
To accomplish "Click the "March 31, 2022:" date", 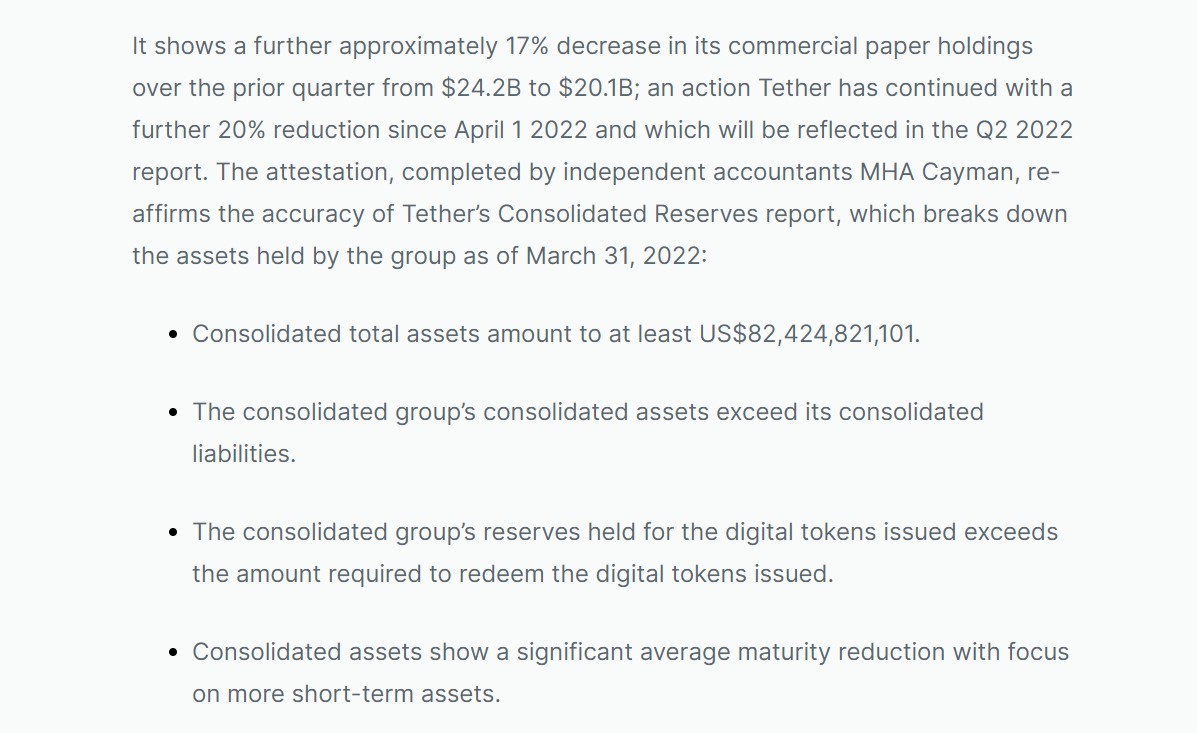I will pos(617,256).
